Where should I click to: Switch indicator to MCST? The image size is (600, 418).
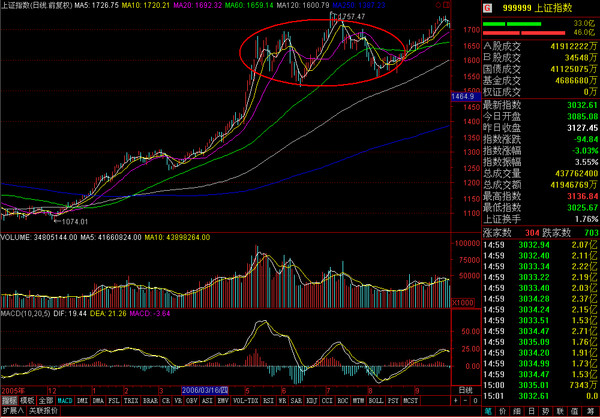point(411,401)
